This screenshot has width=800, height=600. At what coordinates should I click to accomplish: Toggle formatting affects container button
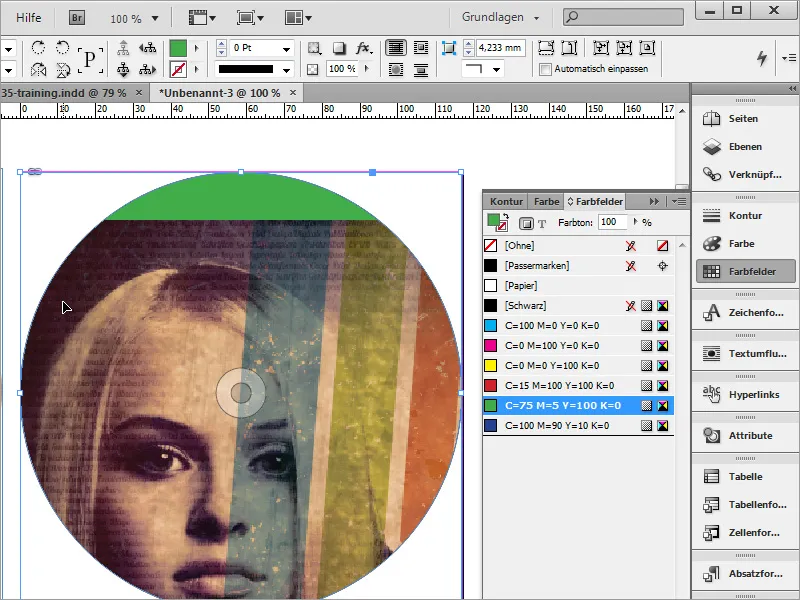[526, 223]
